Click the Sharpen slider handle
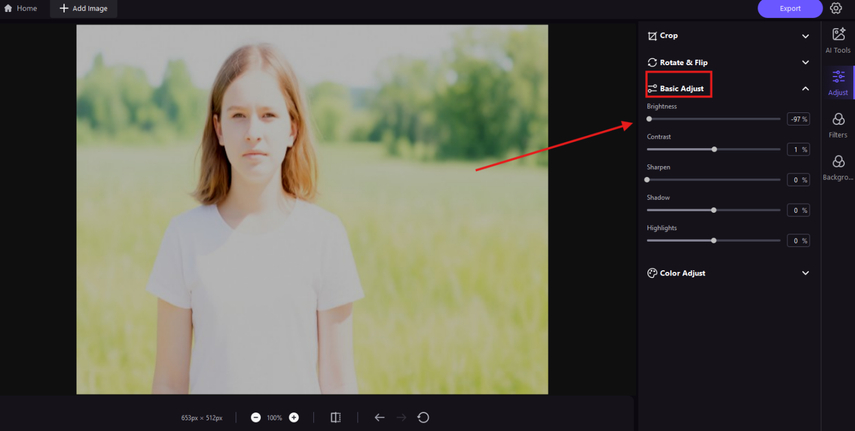 pos(647,180)
